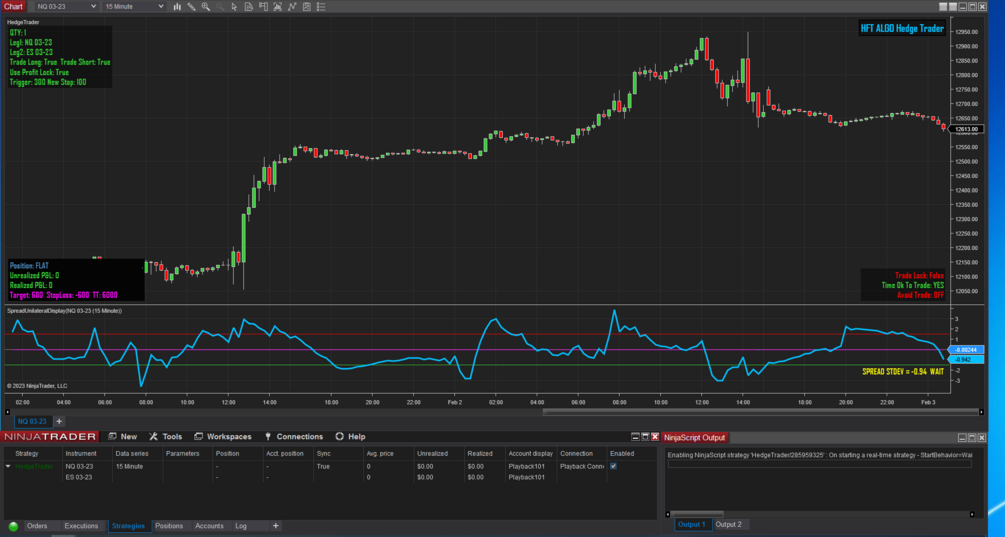Select the Strategies tab

[x=128, y=526]
